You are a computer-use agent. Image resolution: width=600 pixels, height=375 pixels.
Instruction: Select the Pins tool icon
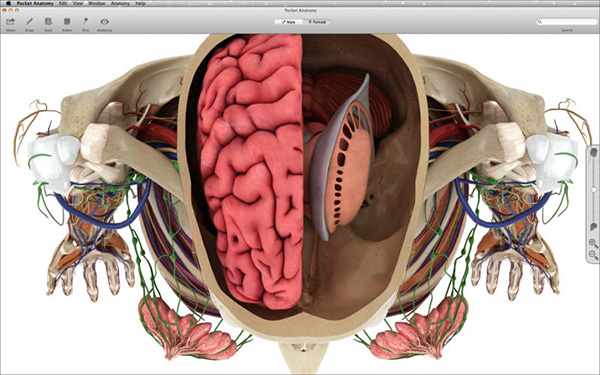[85, 22]
